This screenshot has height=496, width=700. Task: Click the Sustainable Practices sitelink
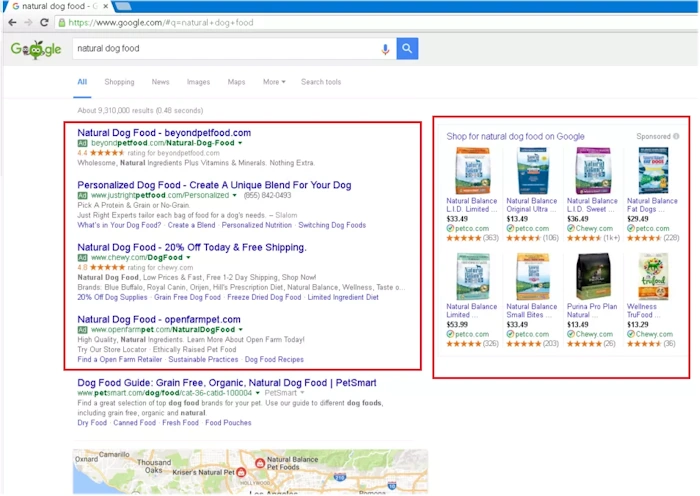pyautogui.click(x=203, y=359)
